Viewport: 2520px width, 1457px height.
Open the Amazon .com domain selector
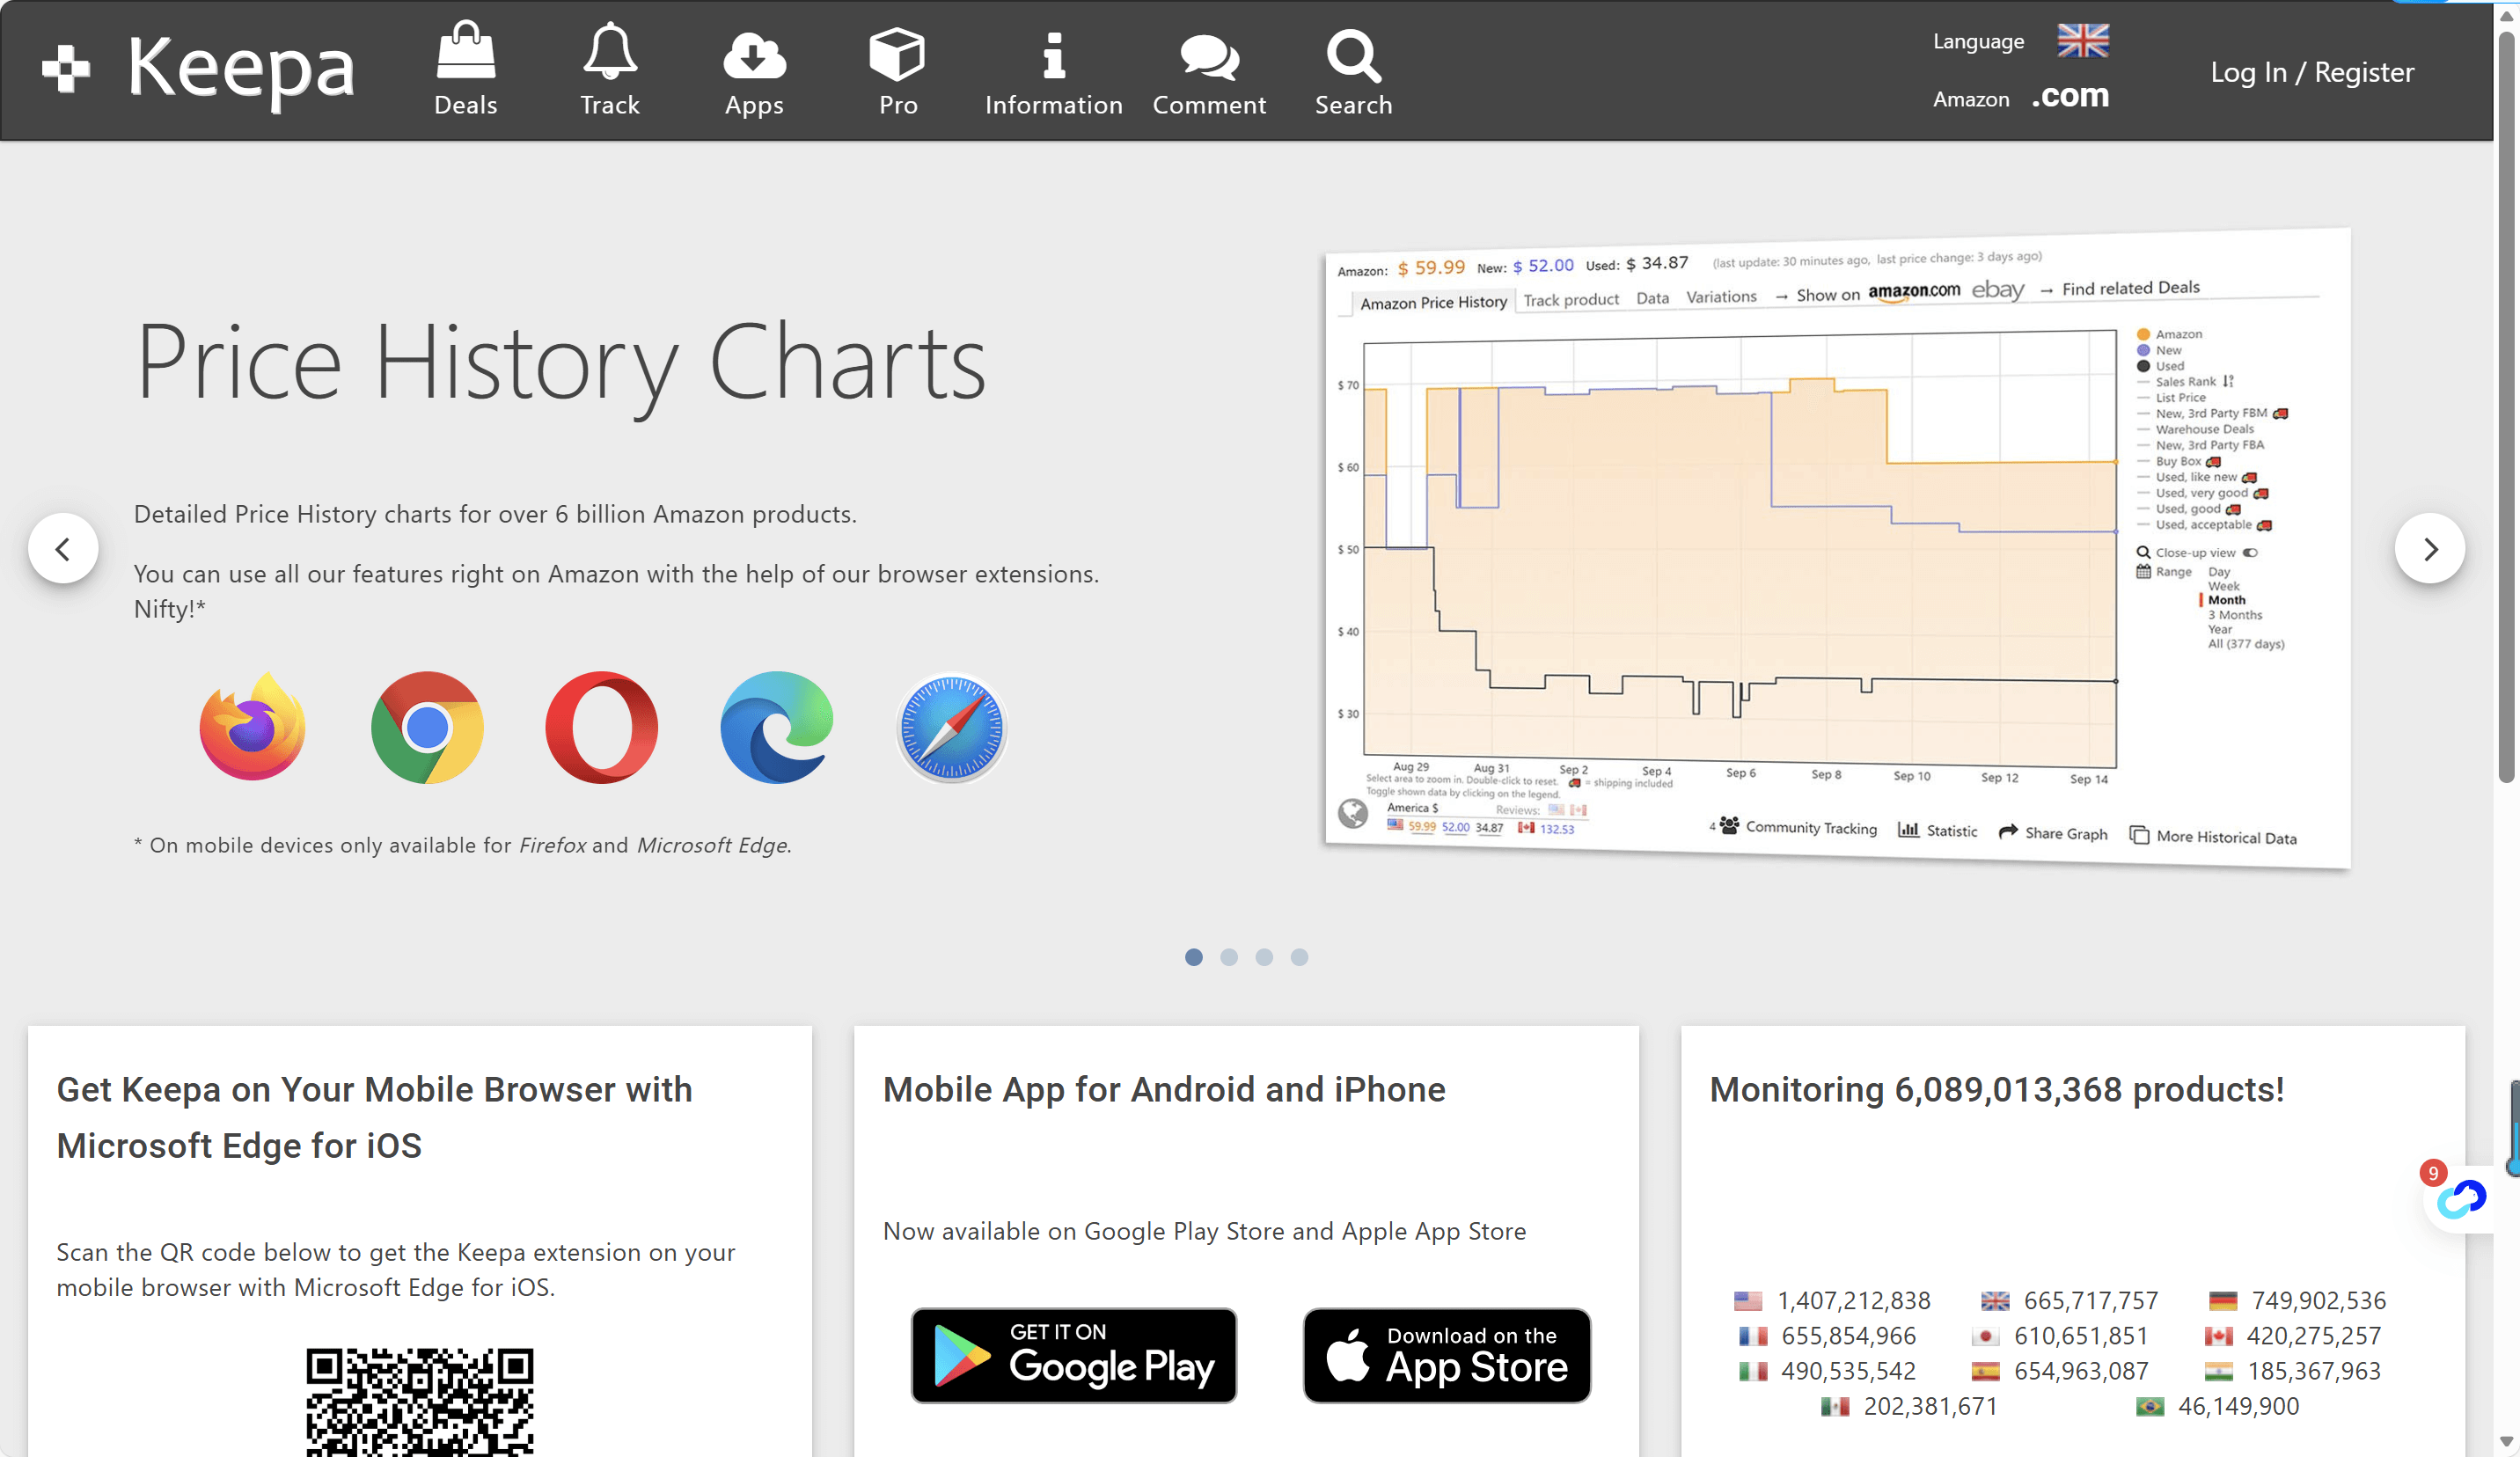click(x=2070, y=96)
